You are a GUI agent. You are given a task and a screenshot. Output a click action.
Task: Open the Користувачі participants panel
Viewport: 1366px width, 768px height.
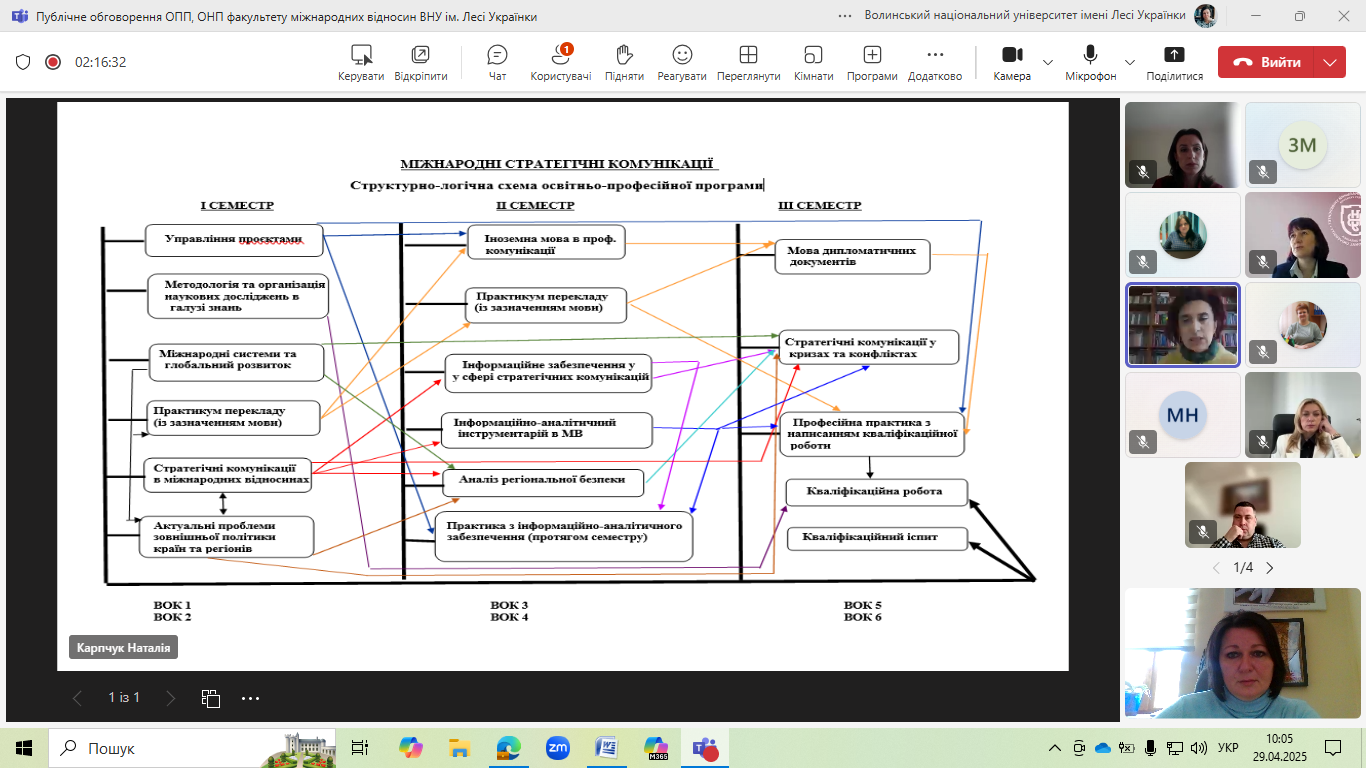click(560, 62)
